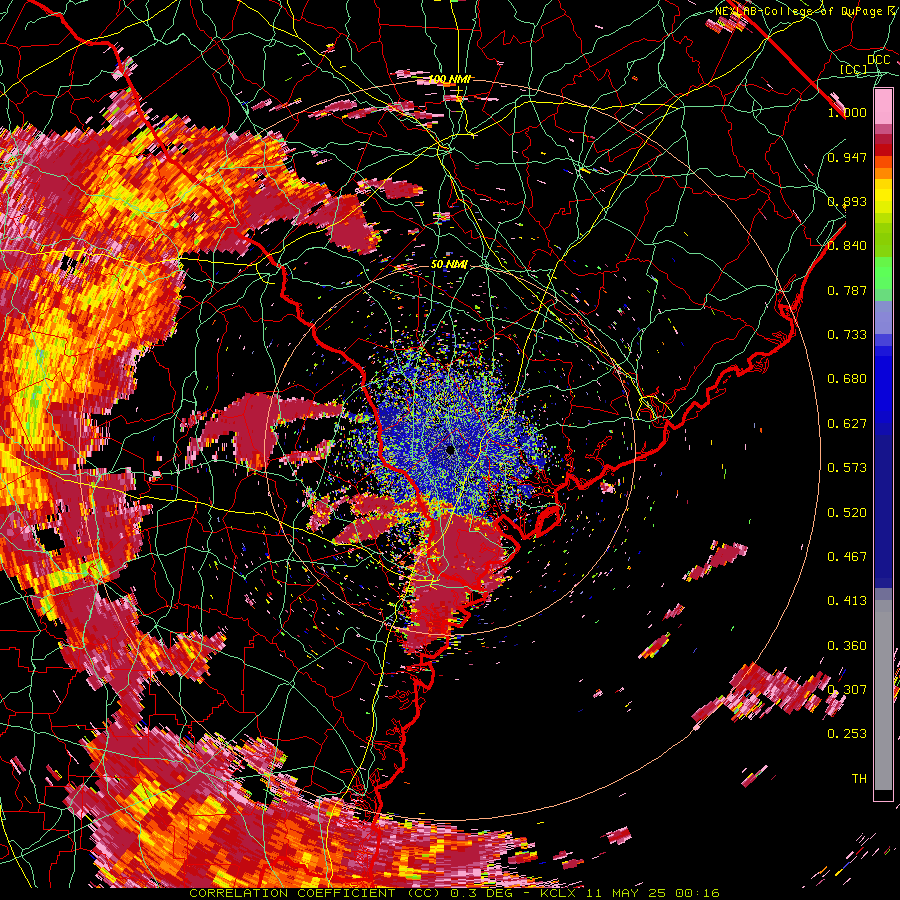Click the 50 NMI range ring label
Viewport: 900px width, 900px height.
point(449,264)
